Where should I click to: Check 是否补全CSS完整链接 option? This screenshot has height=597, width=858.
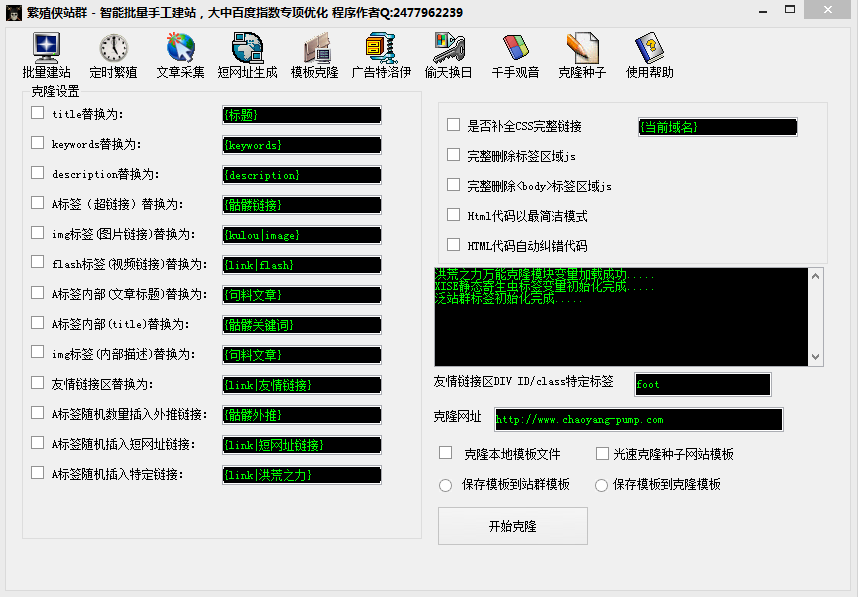pos(454,125)
